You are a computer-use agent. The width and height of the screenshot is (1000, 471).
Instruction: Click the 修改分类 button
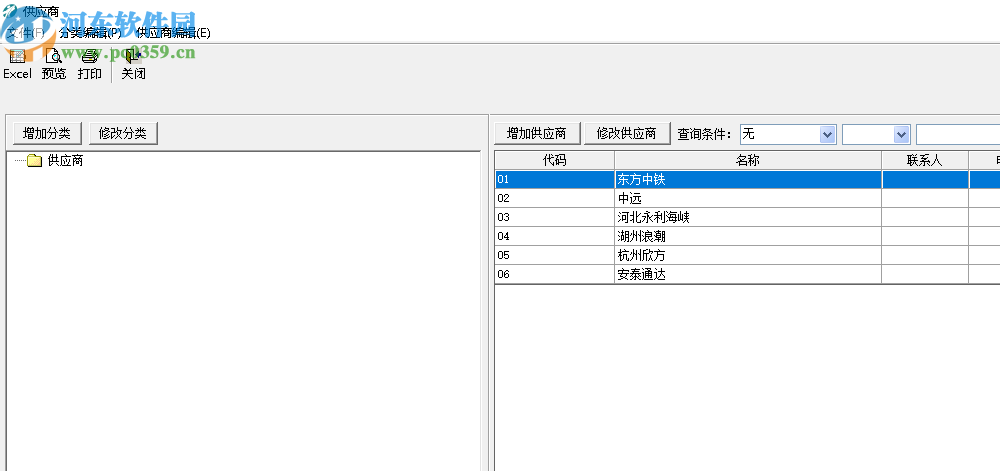(123, 133)
